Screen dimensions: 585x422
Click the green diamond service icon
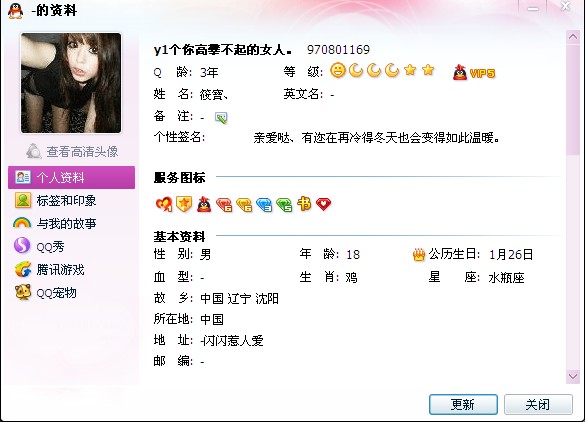point(284,204)
